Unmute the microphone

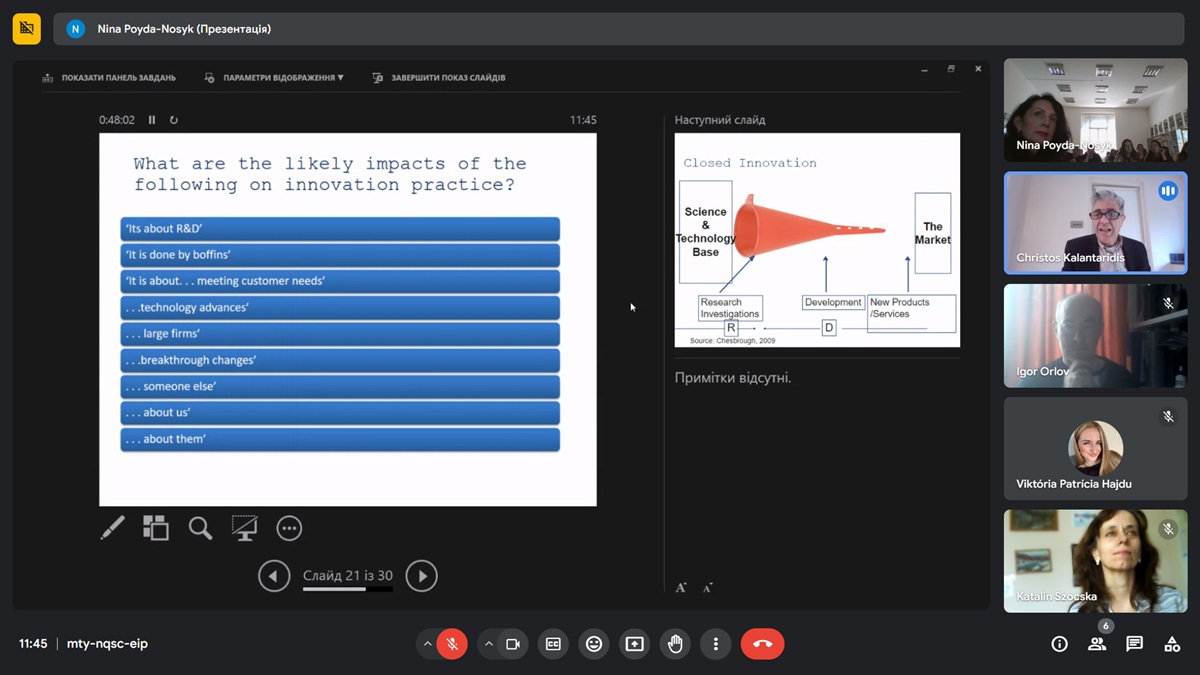(453, 644)
